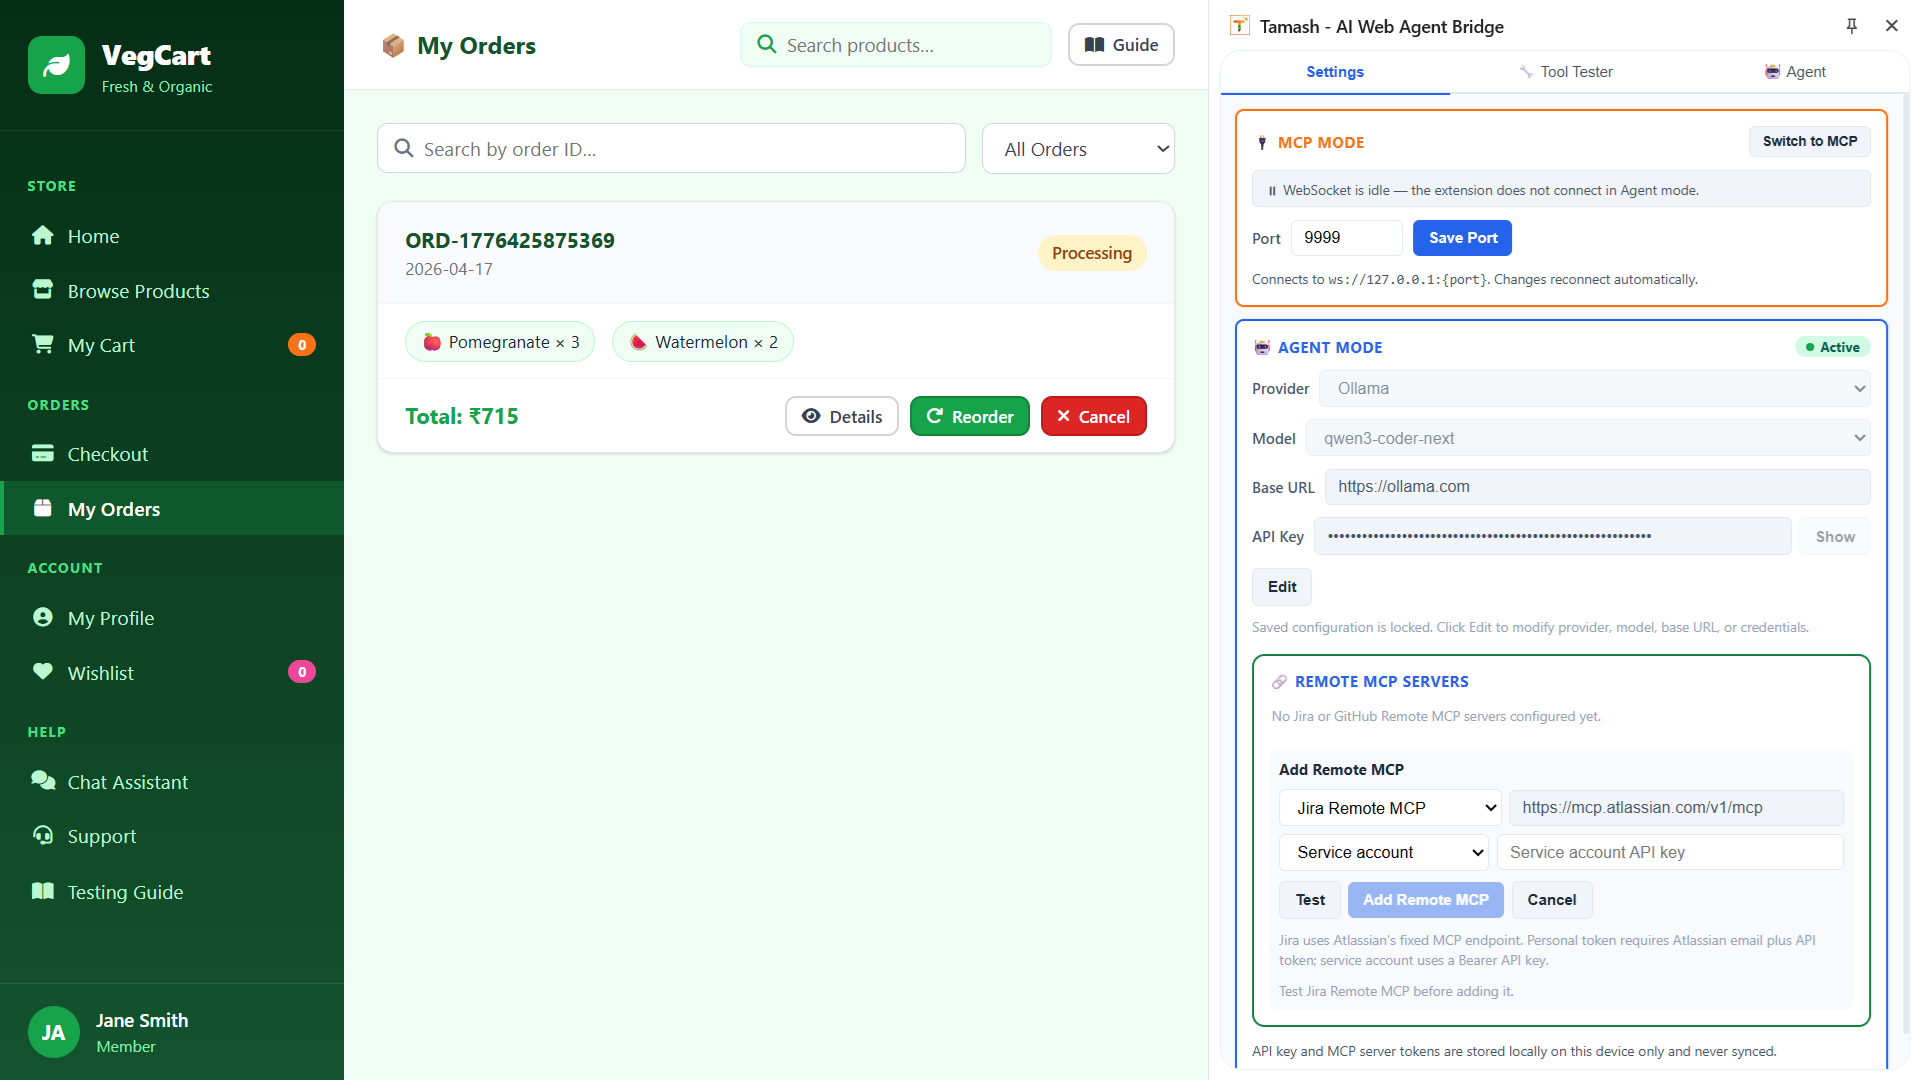Expand the All Orders filter dropdown
This screenshot has width=1920, height=1080.
point(1077,149)
